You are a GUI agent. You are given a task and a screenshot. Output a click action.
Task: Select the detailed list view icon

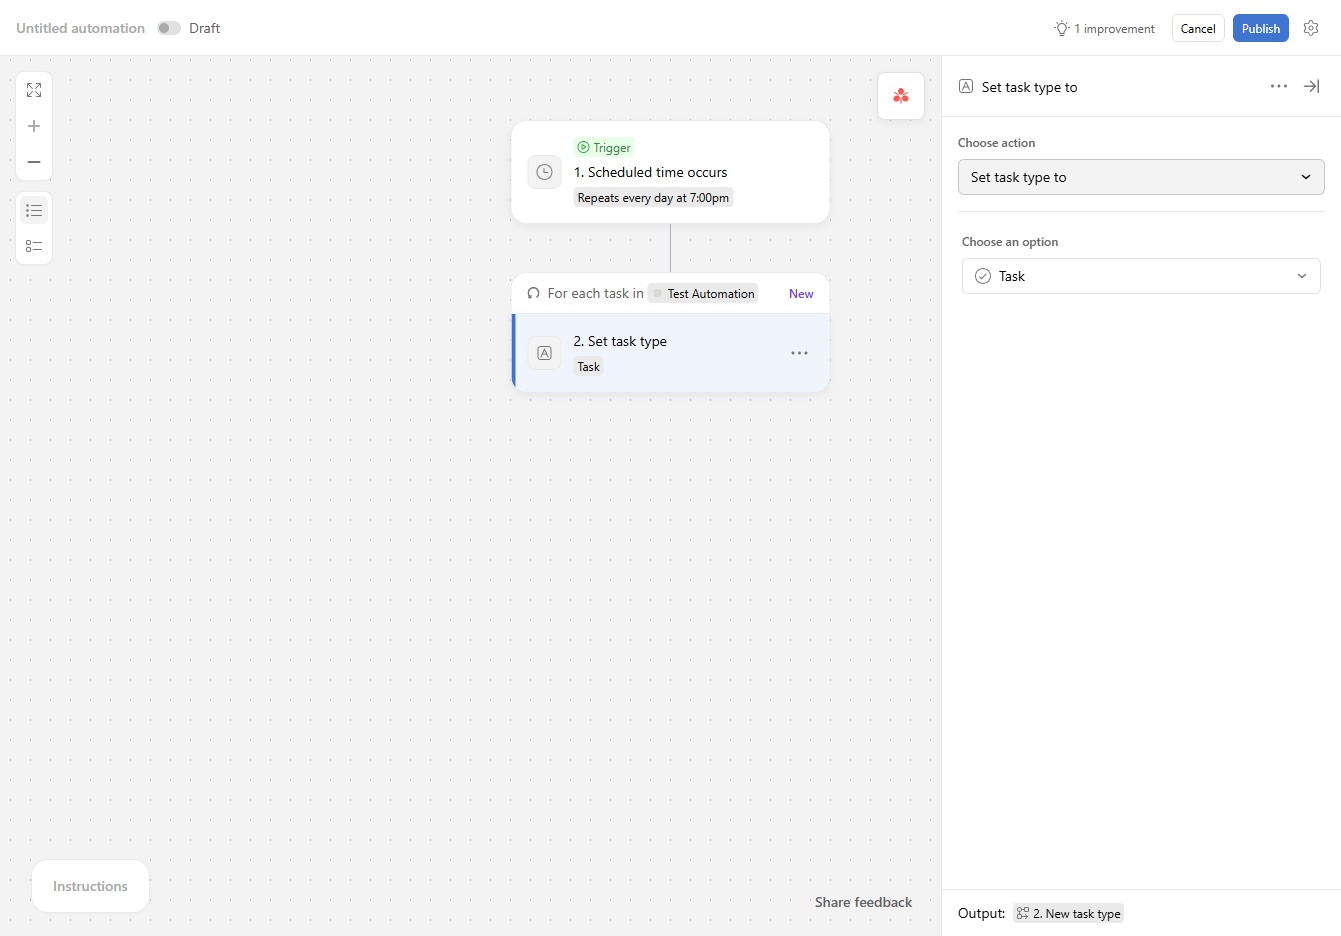pos(34,246)
